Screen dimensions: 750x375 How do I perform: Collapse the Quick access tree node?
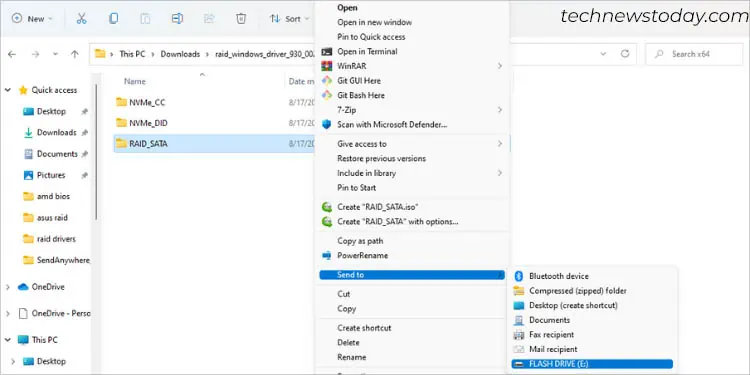click(8, 90)
